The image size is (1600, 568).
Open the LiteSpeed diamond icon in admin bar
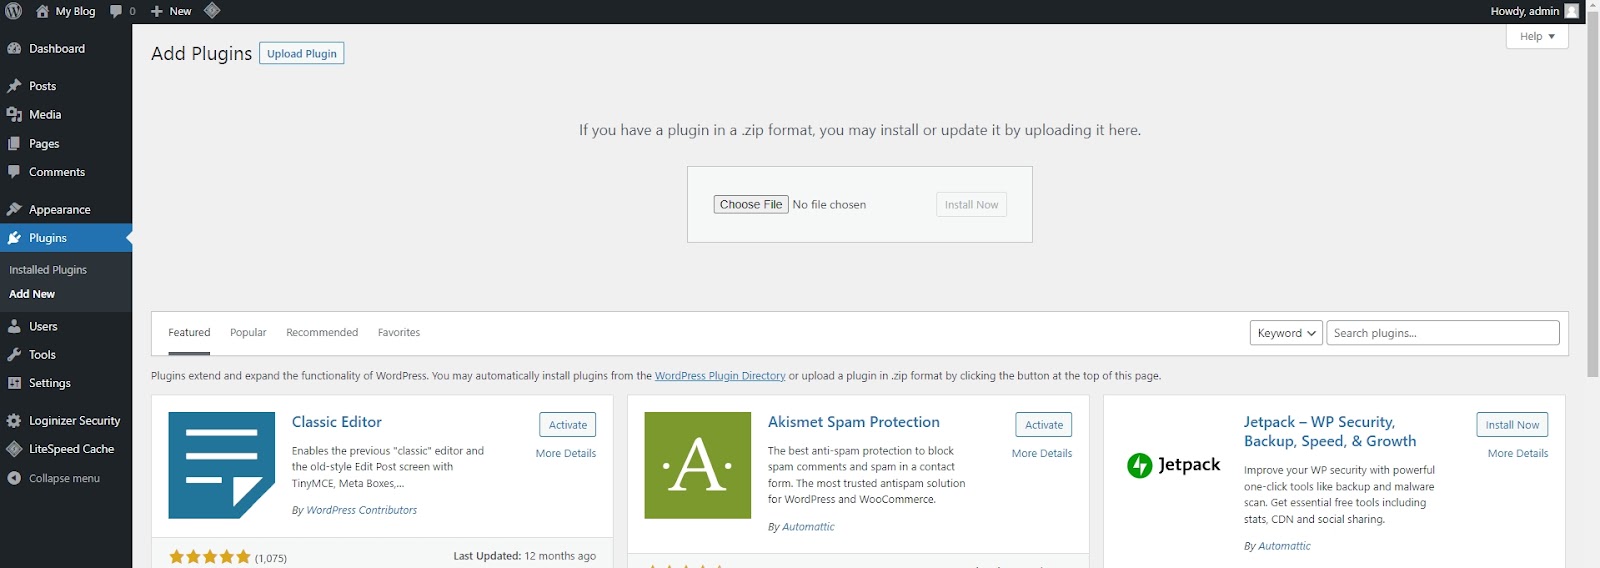[x=212, y=11]
